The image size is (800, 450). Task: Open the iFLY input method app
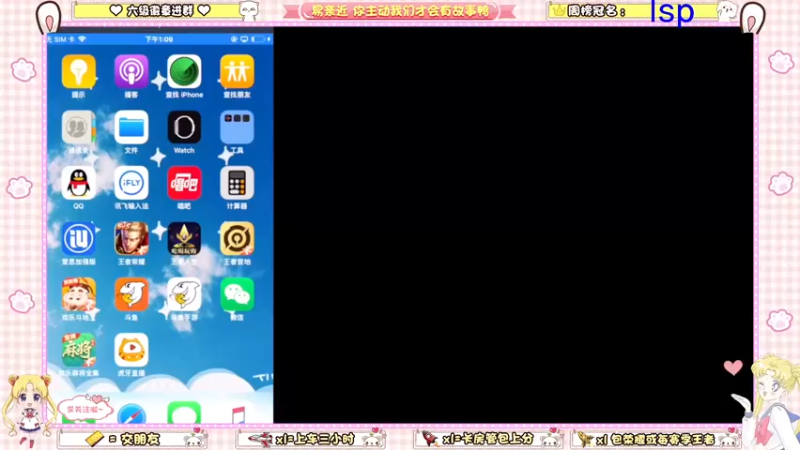coord(131,183)
